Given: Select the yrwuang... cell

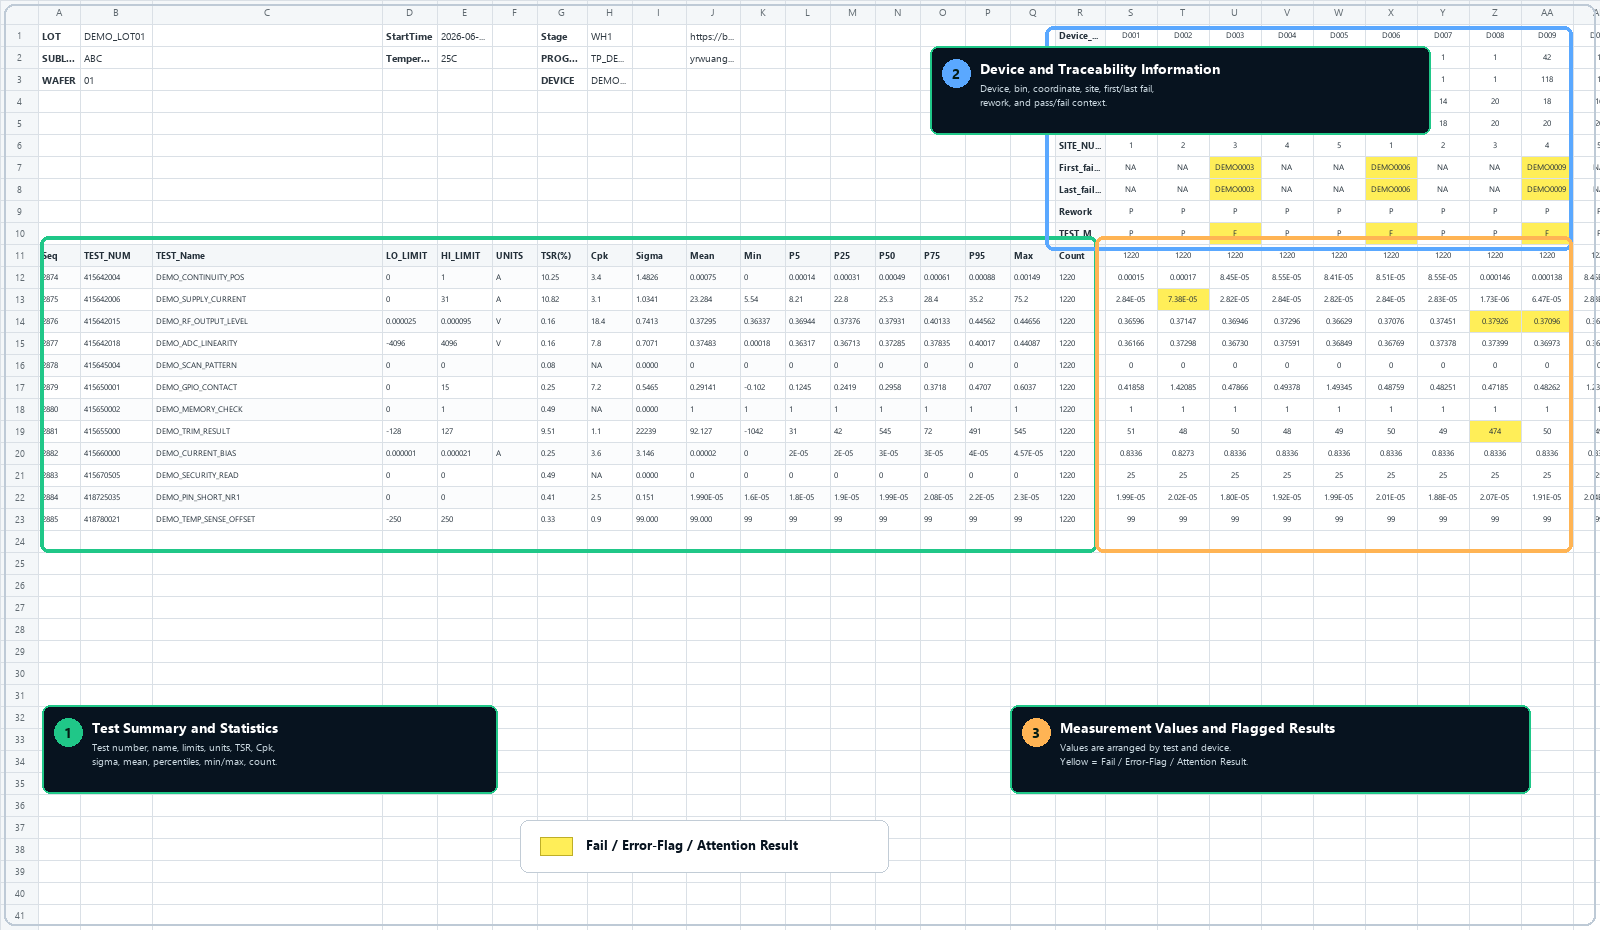Looking at the screenshot, I should pos(713,58).
